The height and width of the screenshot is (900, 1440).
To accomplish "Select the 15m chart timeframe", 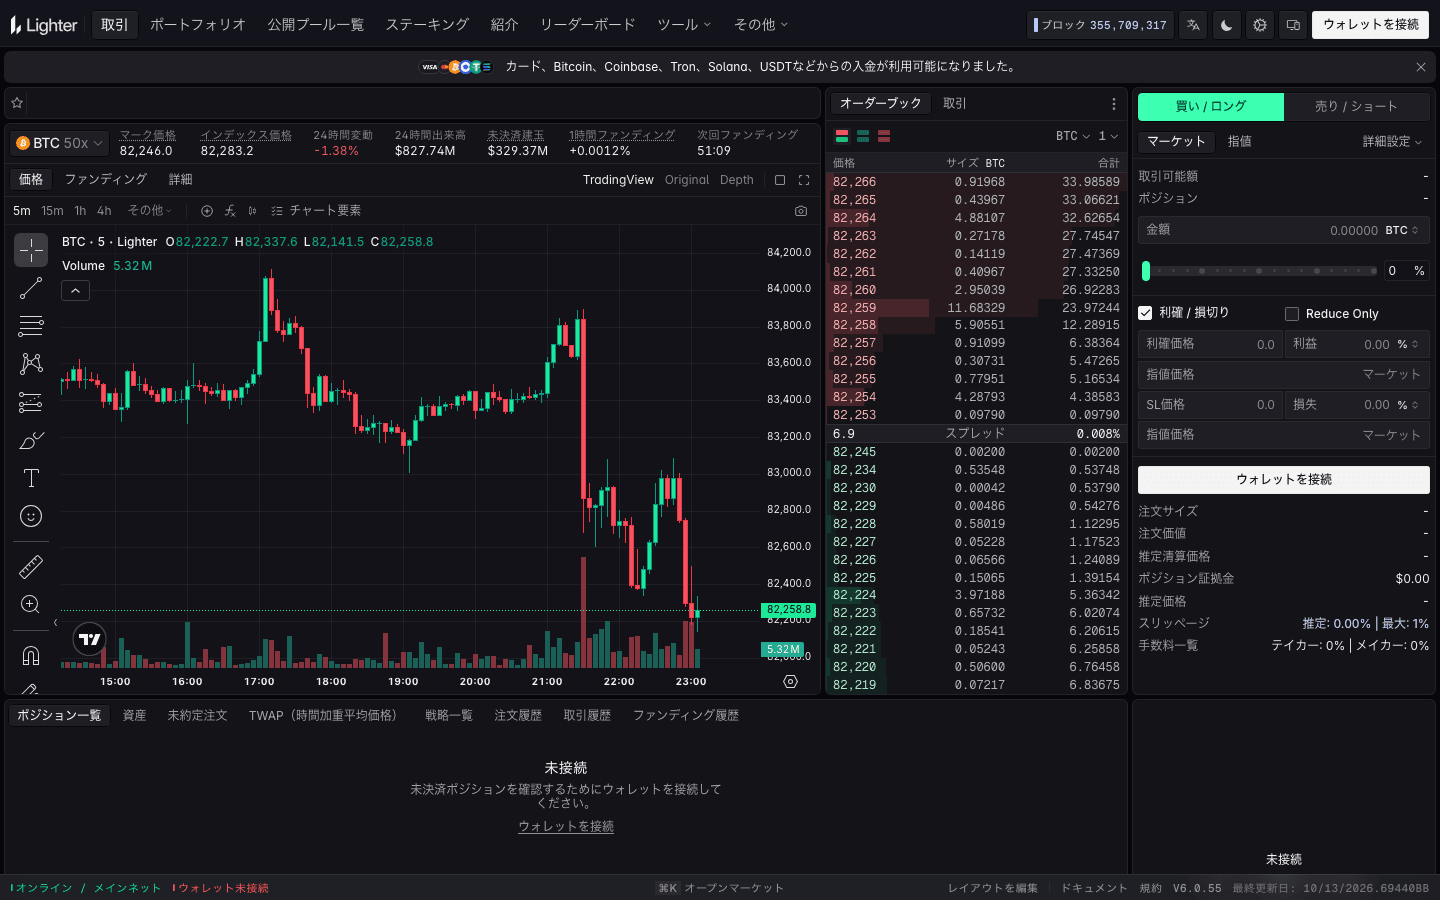I will coord(52,211).
